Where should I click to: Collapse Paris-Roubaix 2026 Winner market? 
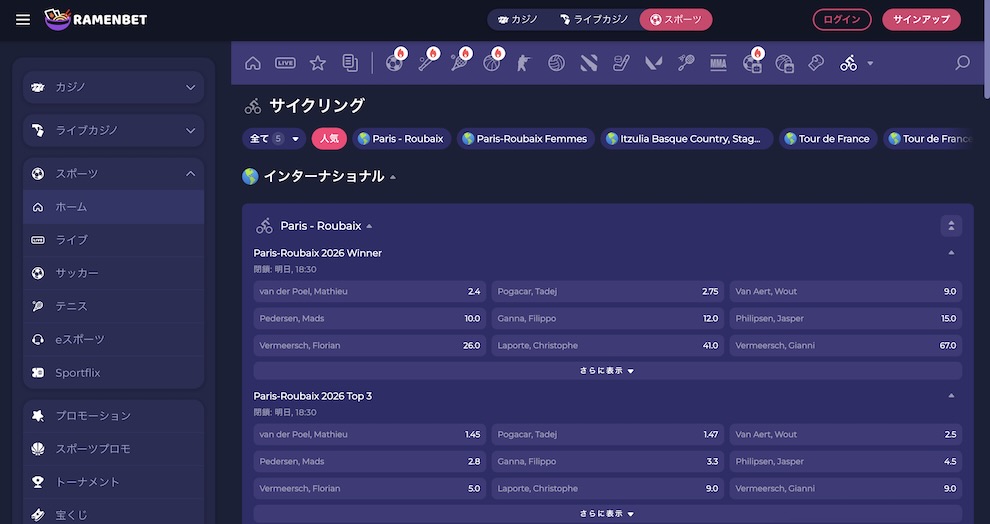[x=951, y=253]
